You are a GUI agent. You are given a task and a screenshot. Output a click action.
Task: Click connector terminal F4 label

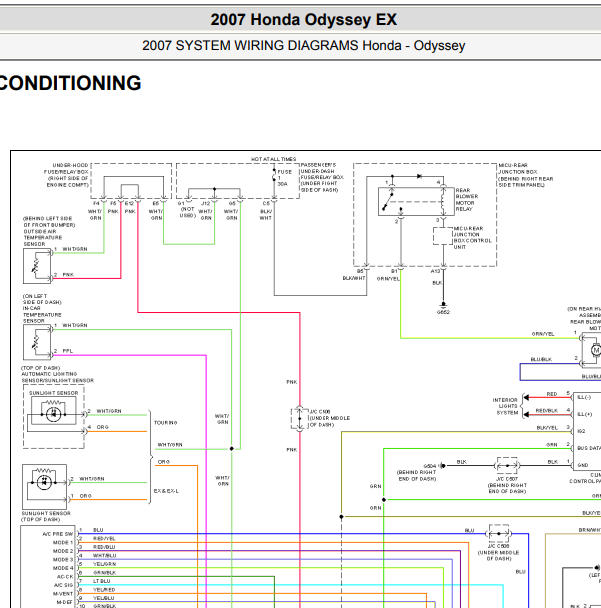(96, 203)
